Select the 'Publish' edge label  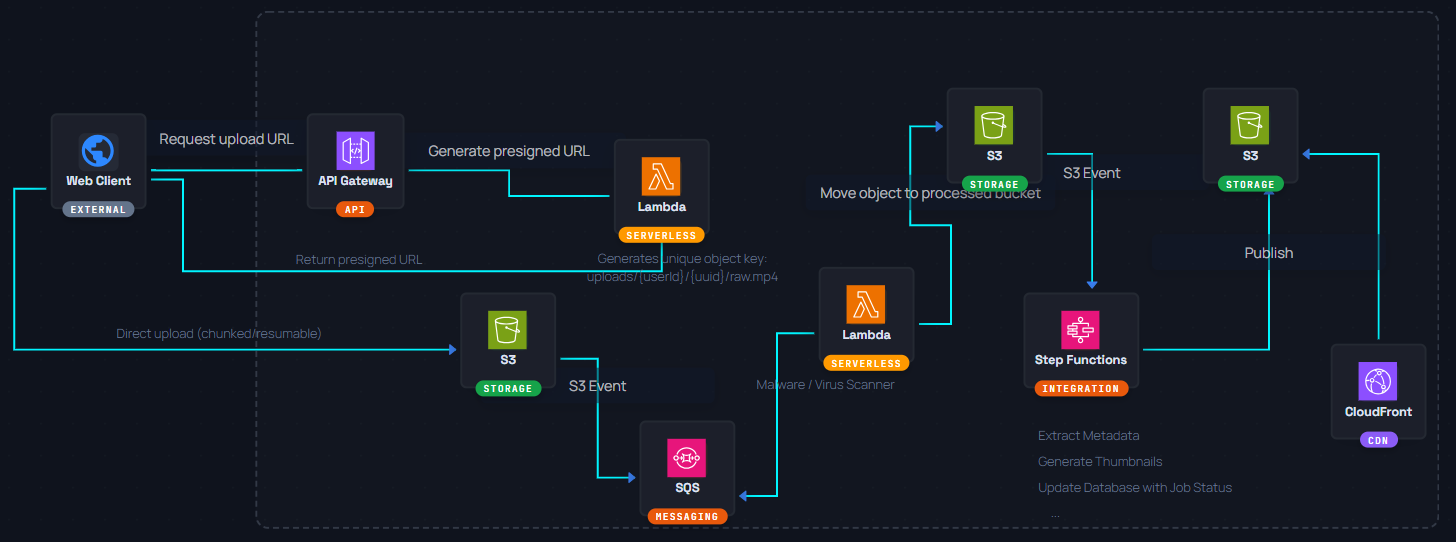1269,253
